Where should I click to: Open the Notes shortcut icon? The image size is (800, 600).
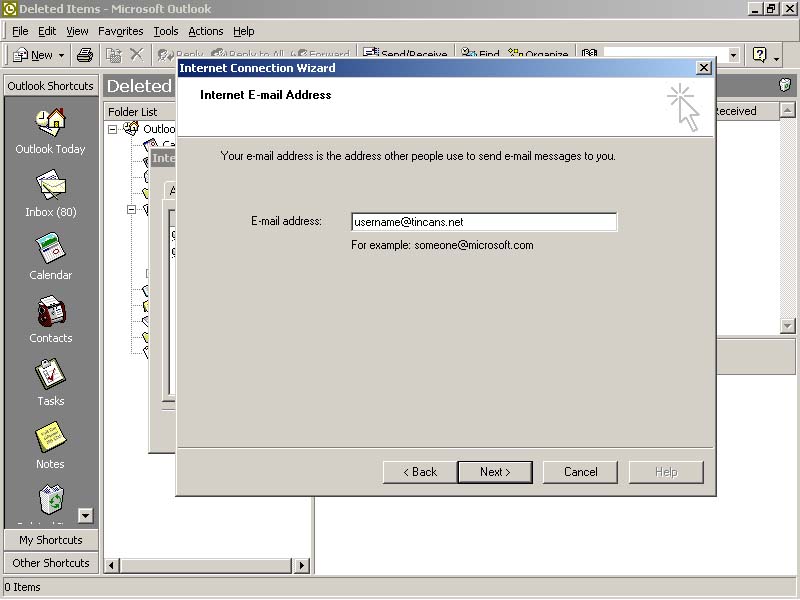(x=51, y=437)
